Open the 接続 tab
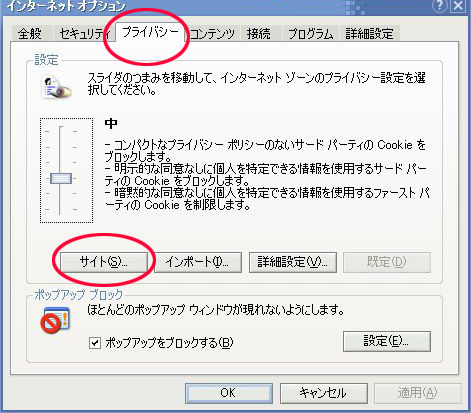The image size is (471, 413). coord(259,34)
